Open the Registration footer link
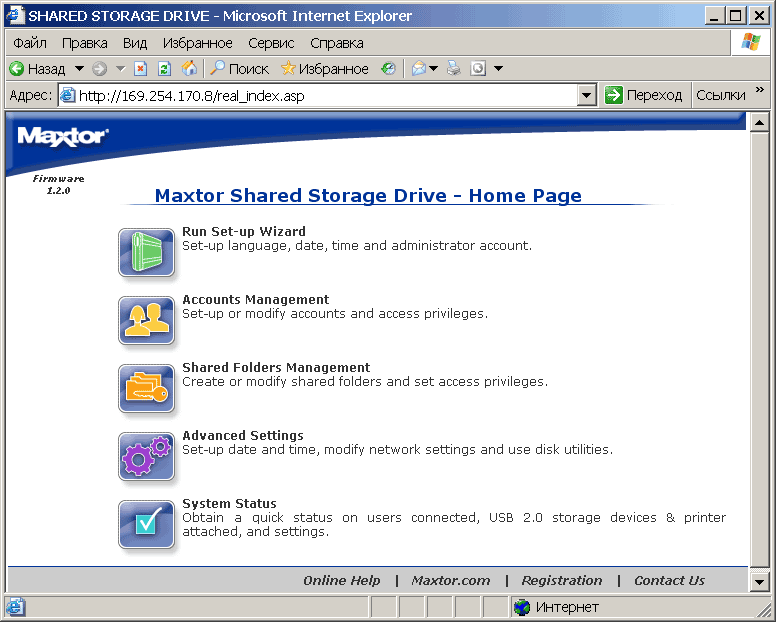This screenshot has width=776, height=622. (x=562, y=580)
